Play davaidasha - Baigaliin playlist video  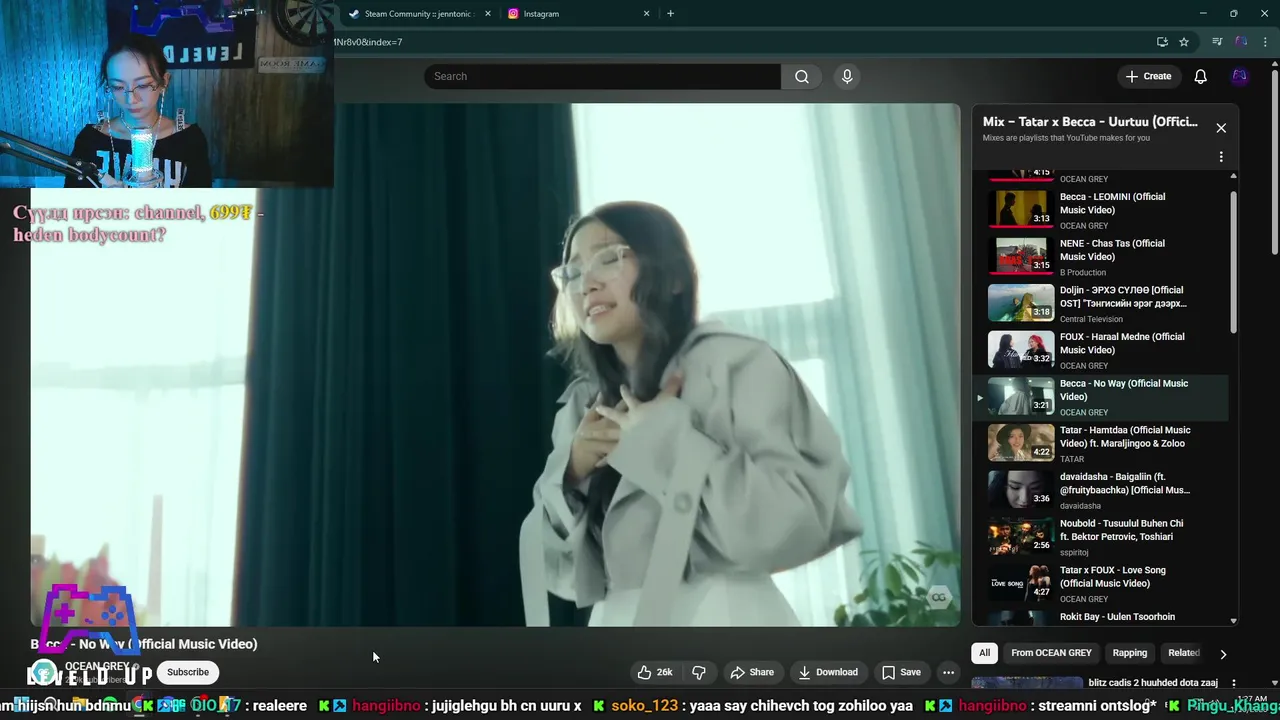tap(1100, 490)
